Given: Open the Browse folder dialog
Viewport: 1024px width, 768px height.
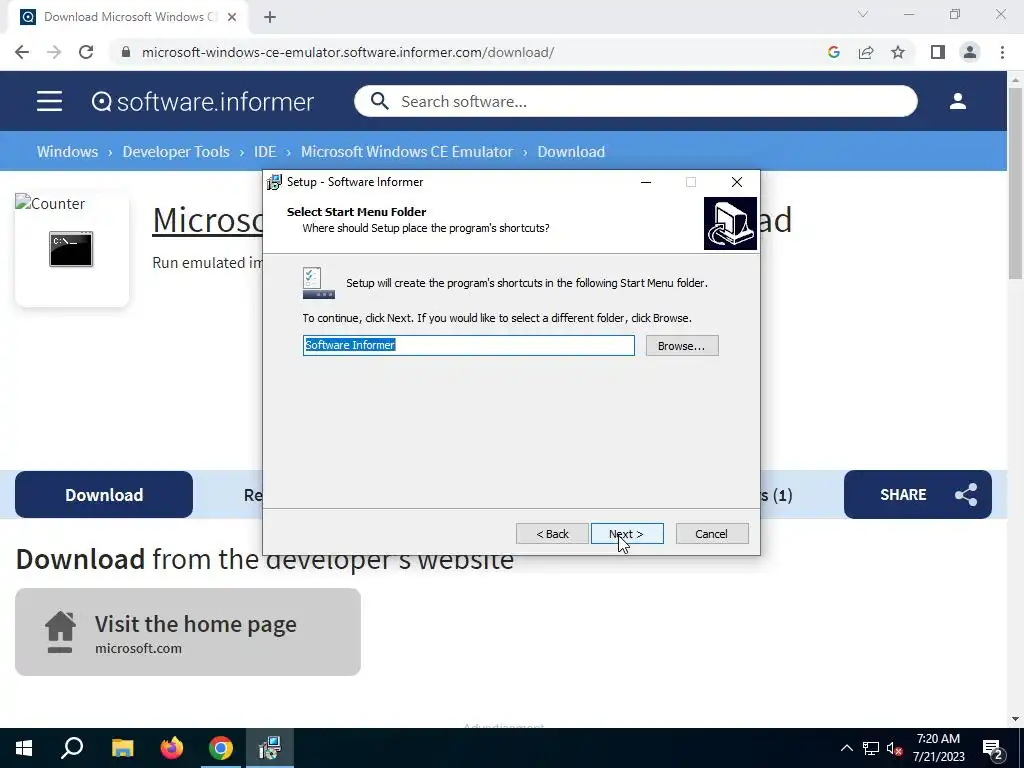Looking at the screenshot, I should pyautogui.click(x=682, y=345).
